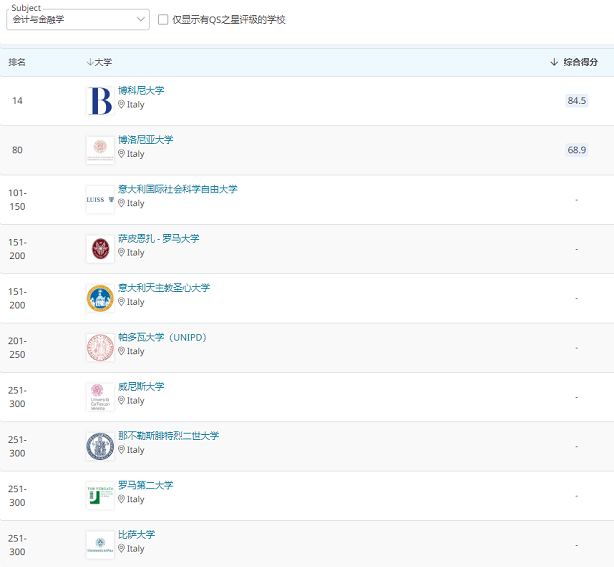Image resolution: width=614 pixels, height=567 pixels.
Task: Open 帕多瓦大学（UNIPD）link
Action: pos(163,337)
